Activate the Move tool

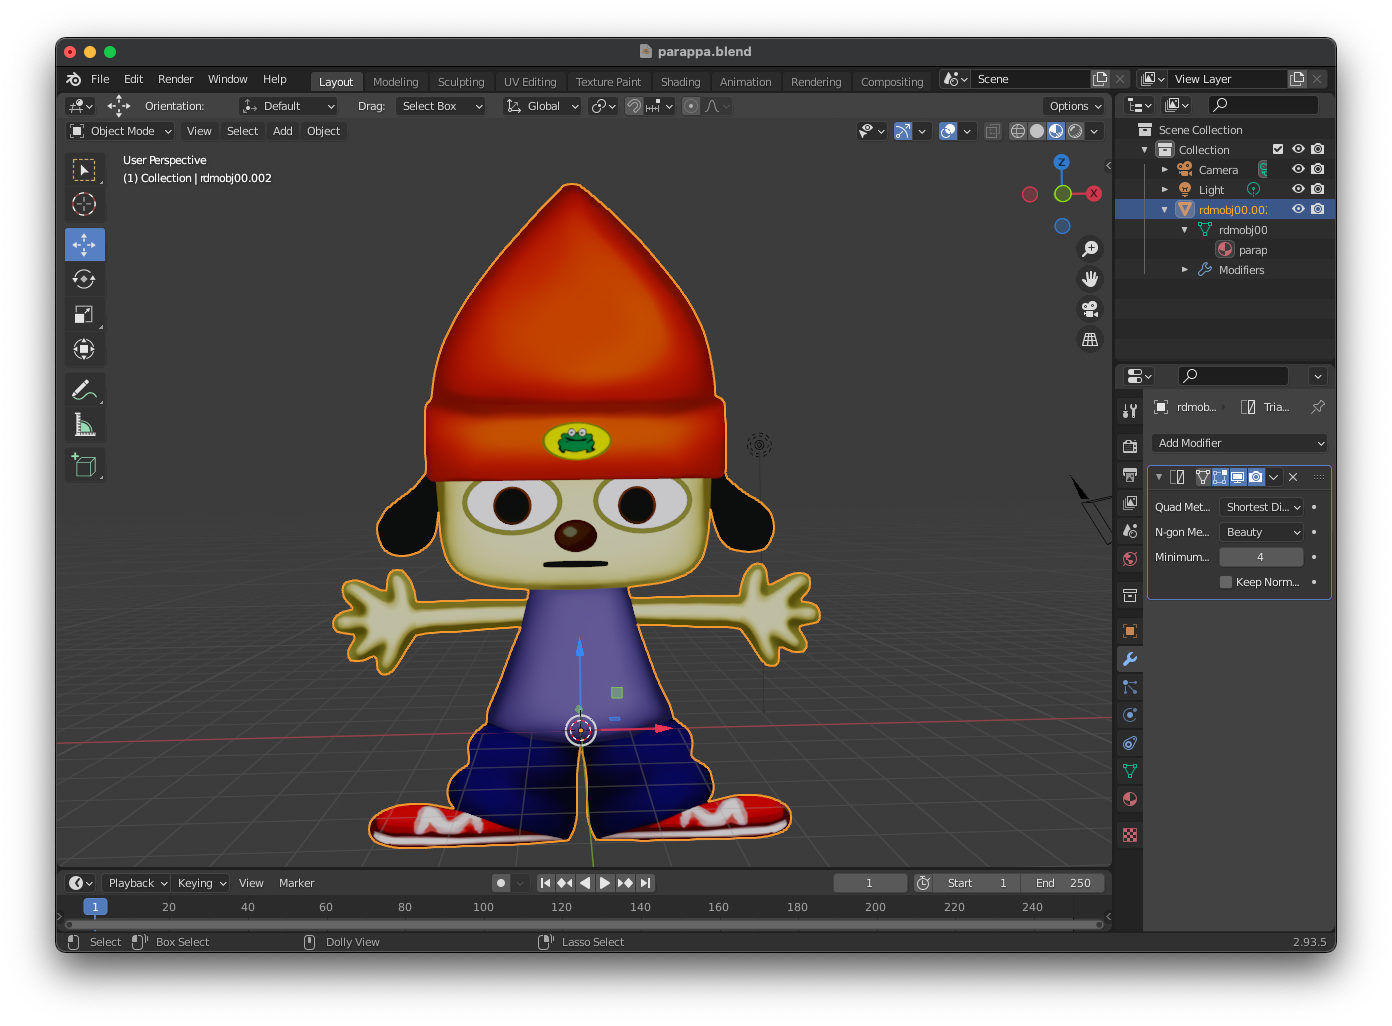pos(84,244)
